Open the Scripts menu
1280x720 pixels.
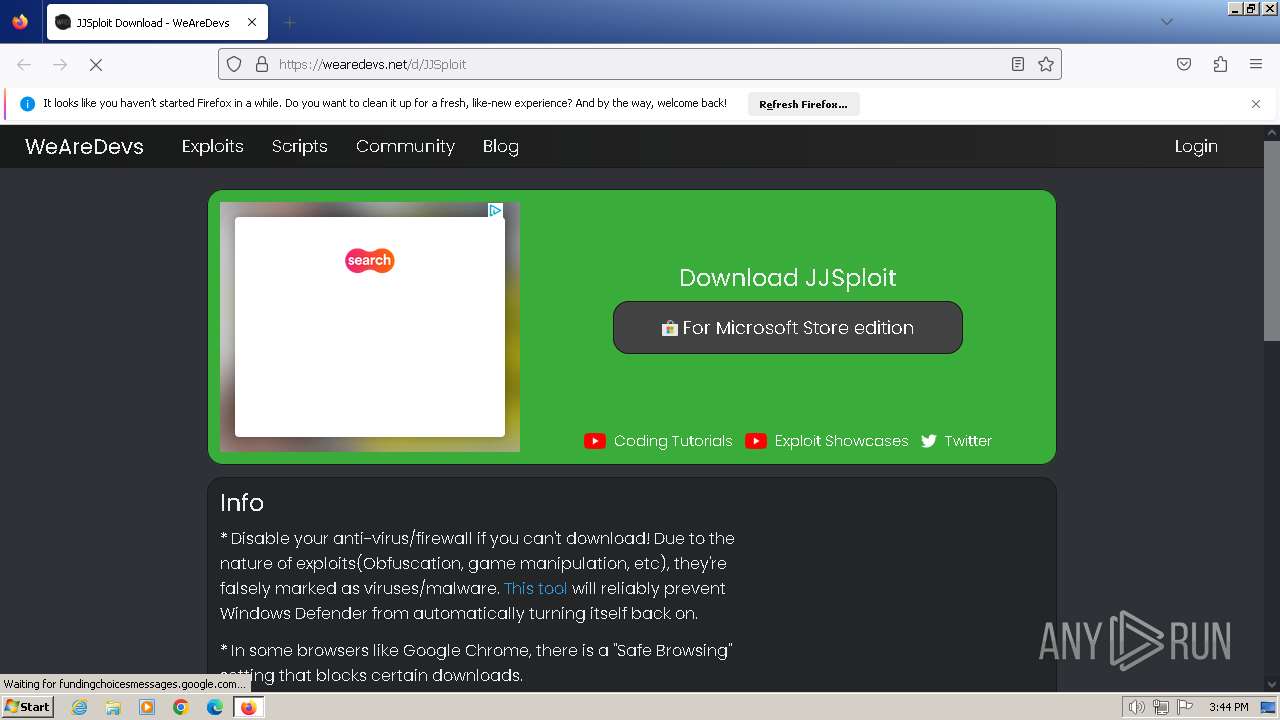tap(300, 146)
